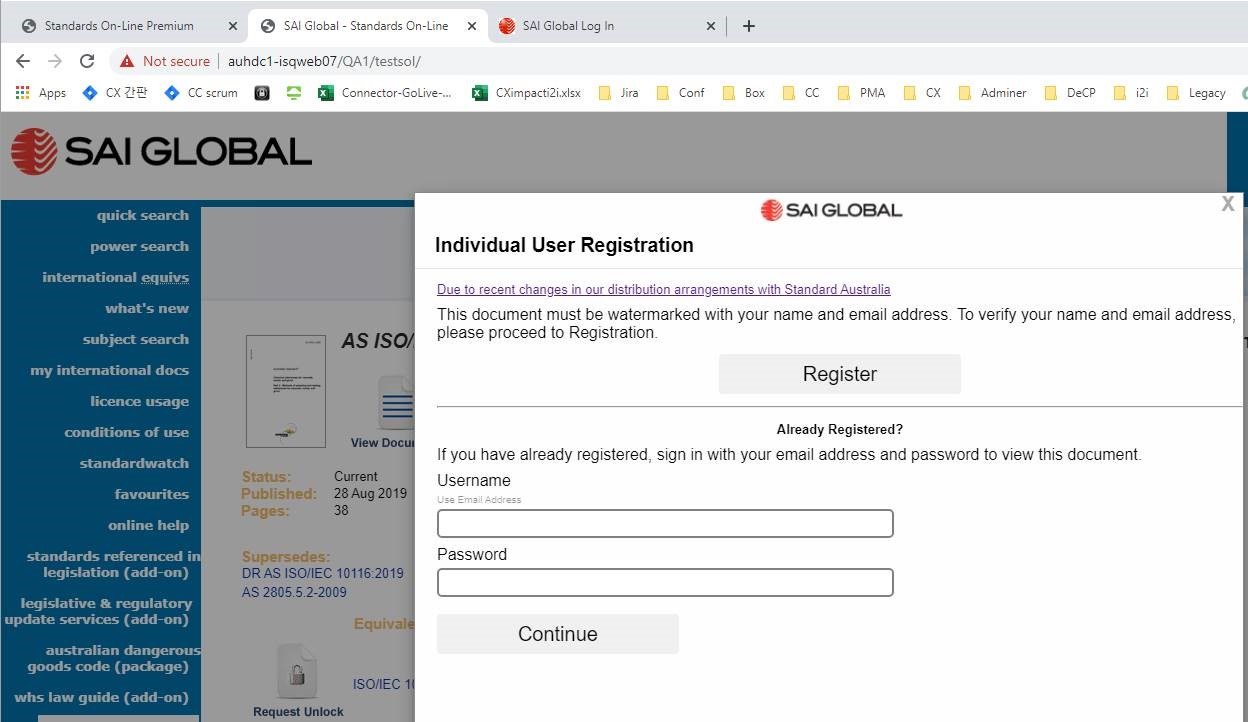Open the PMA bookmark folder

[862, 93]
